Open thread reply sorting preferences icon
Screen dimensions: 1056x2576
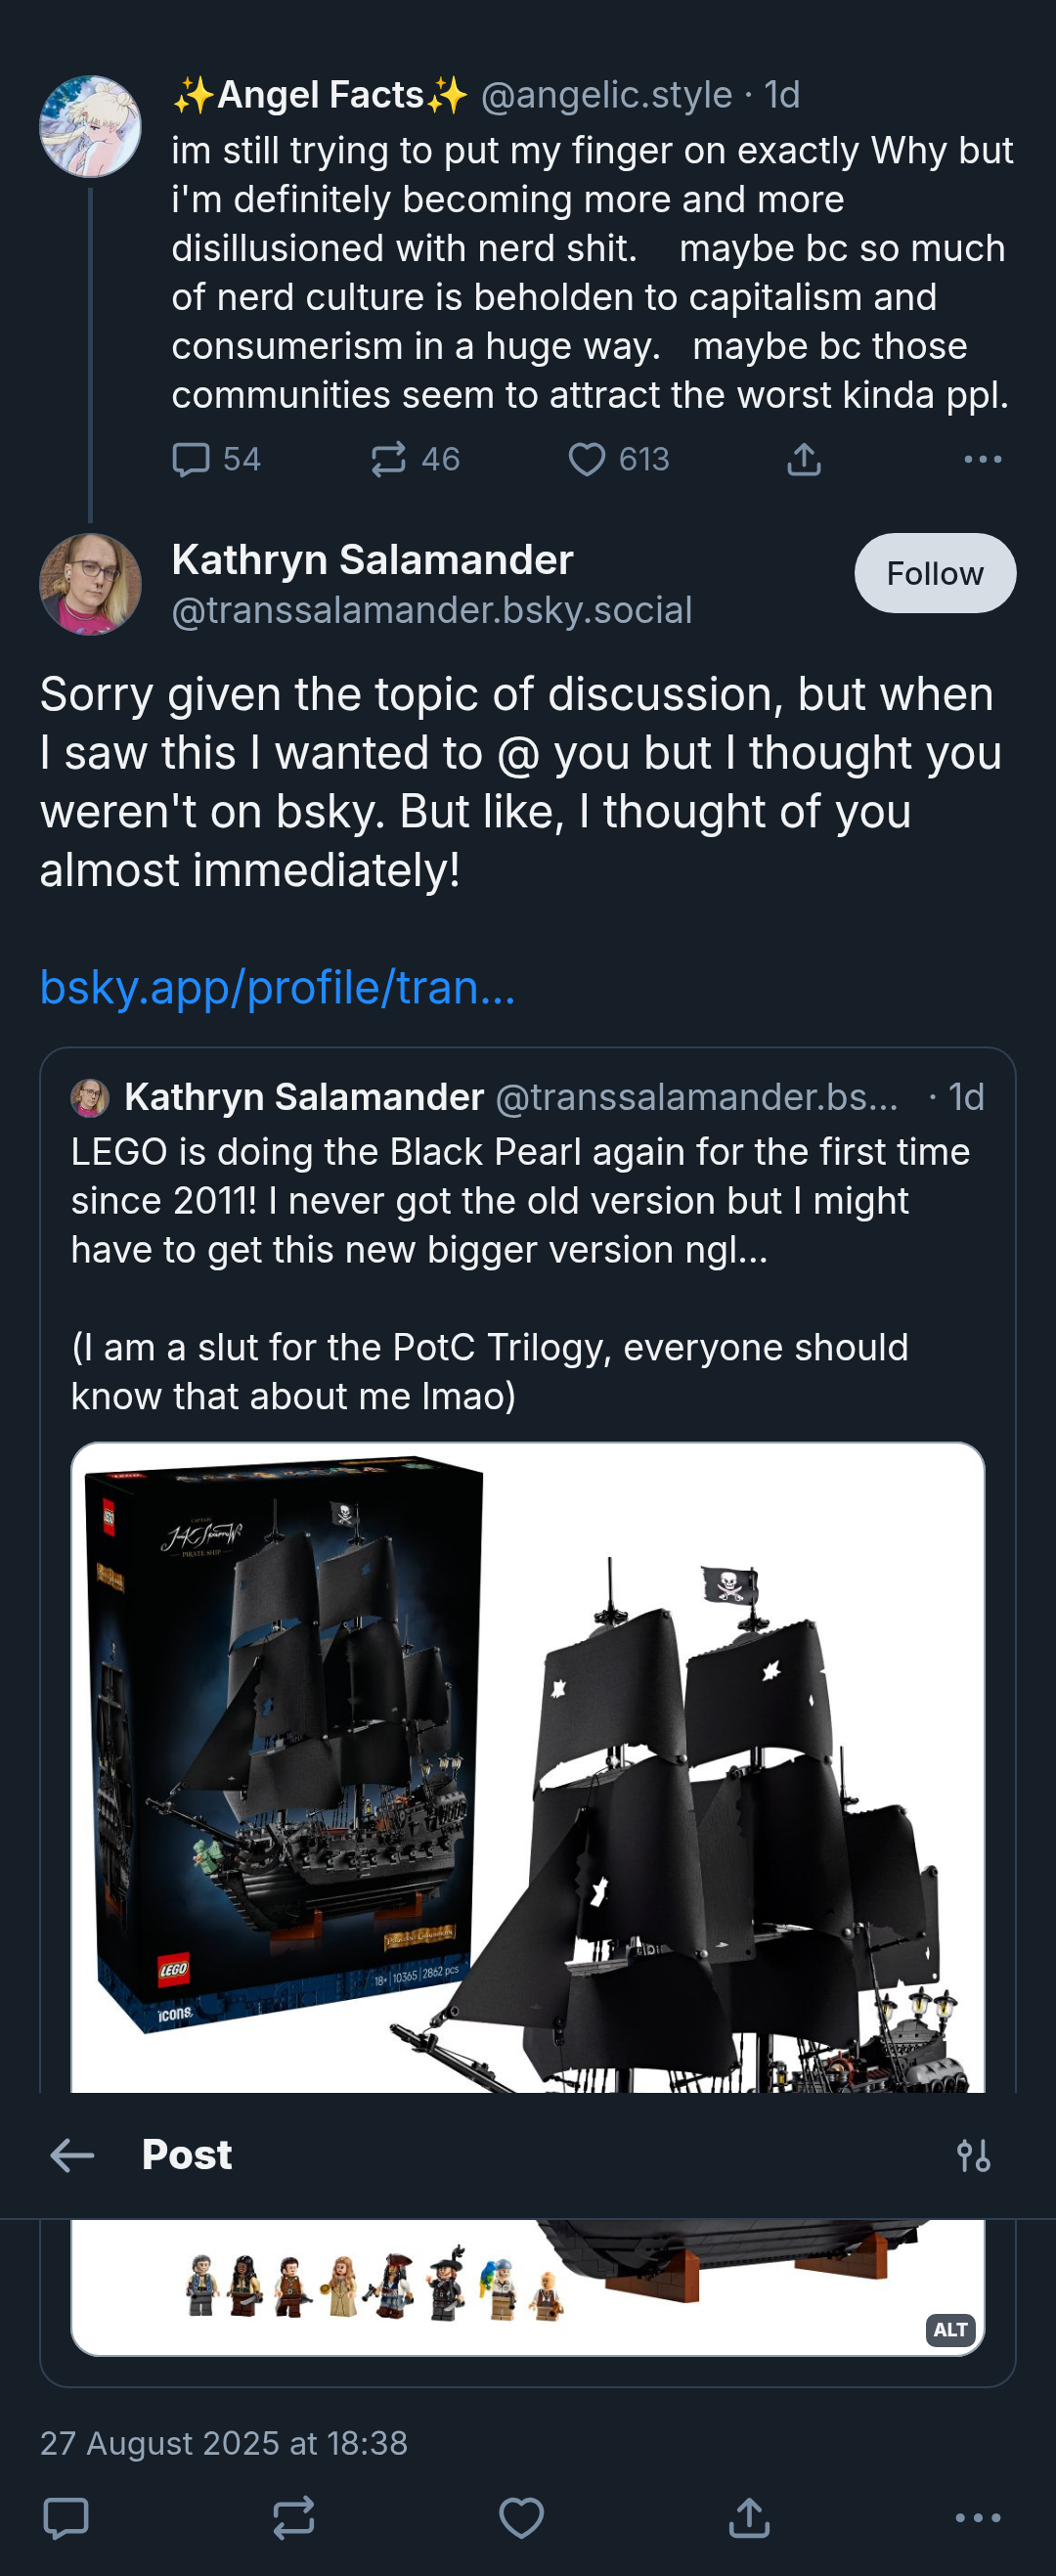point(973,2154)
